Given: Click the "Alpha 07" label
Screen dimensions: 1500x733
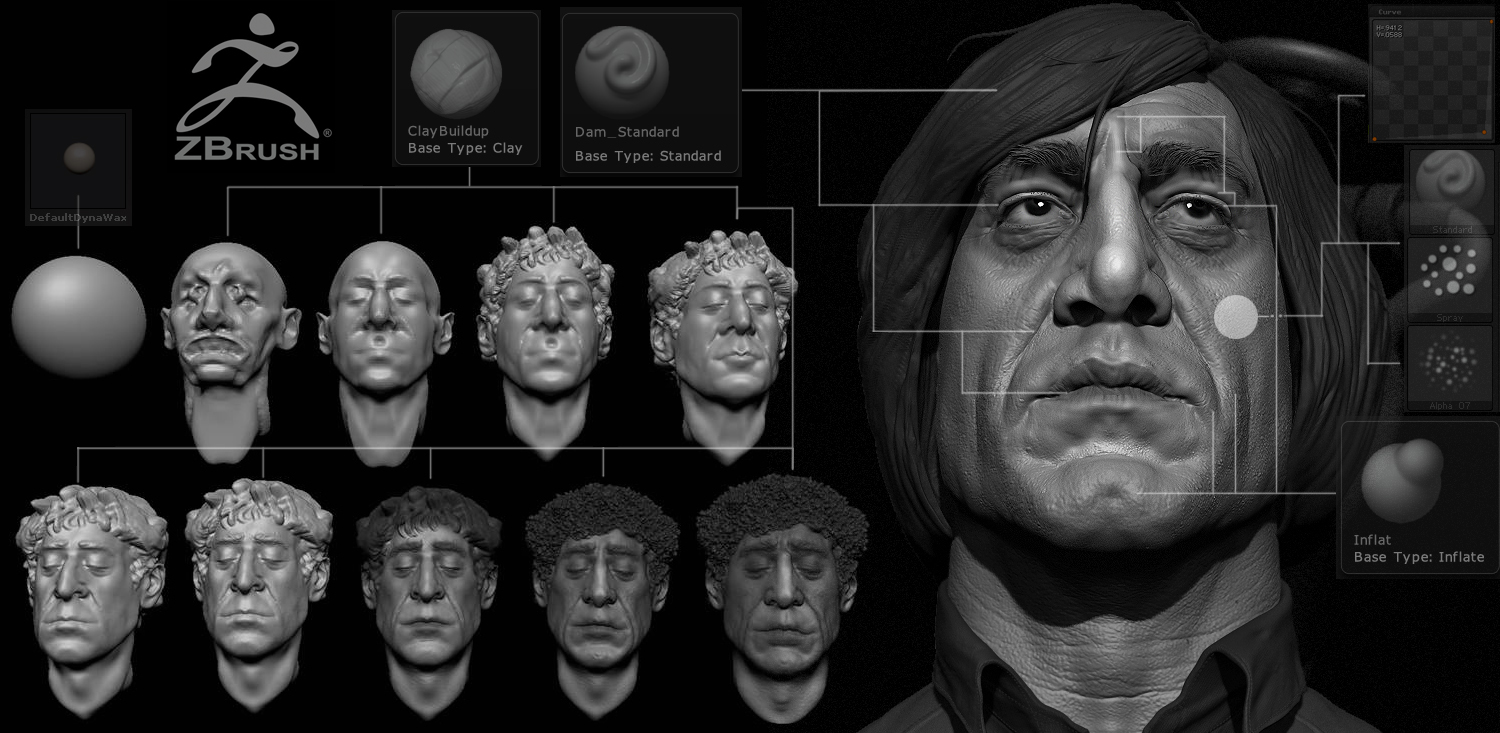Looking at the screenshot, I should click(x=1450, y=405).
